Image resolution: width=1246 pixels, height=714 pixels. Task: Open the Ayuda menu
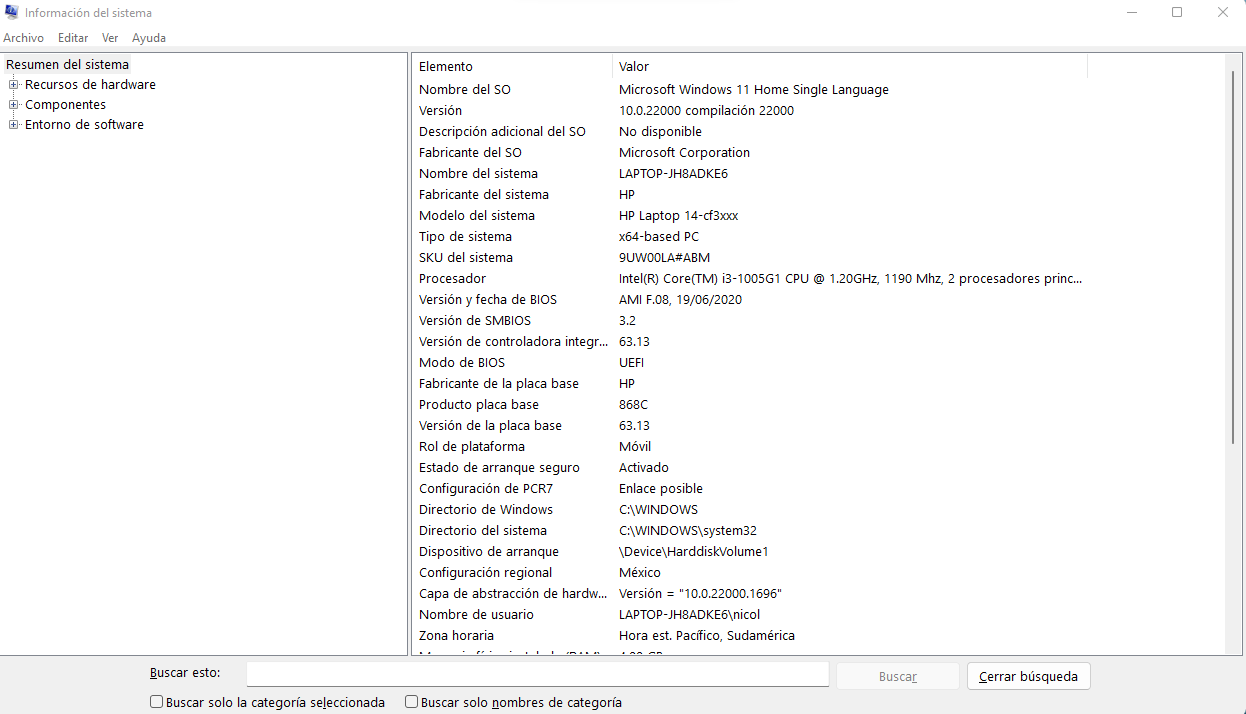149,38
